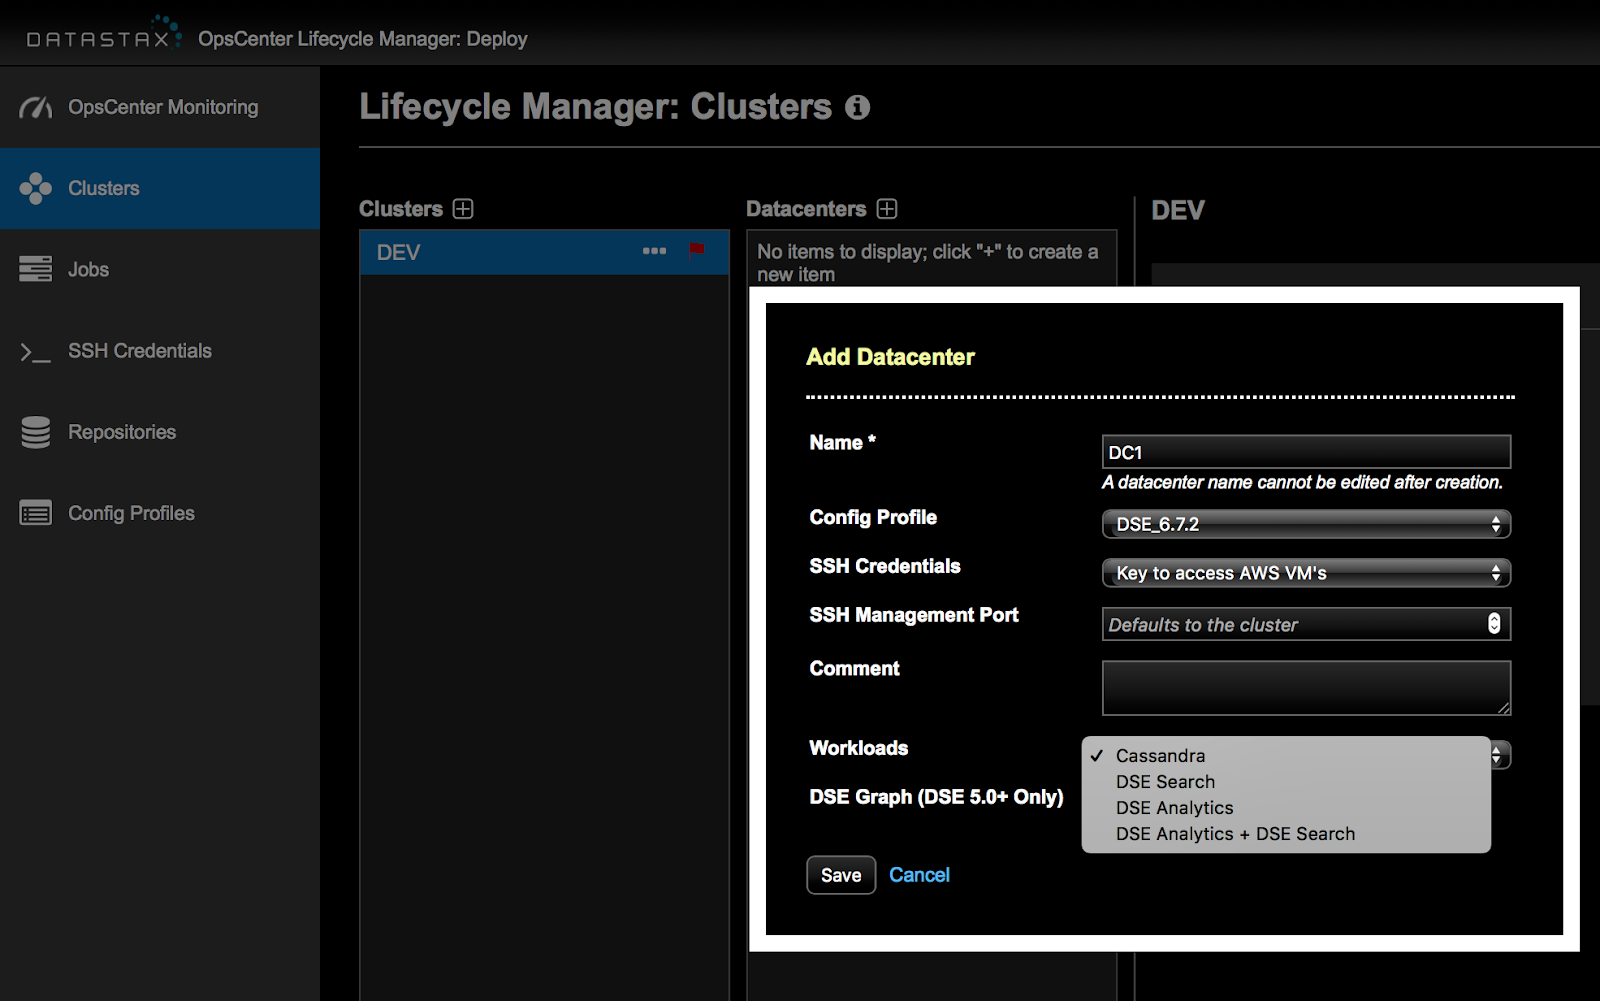Add a new cluster with plus icon
Screen dimensions: 1600x1001
coord(463,209)
